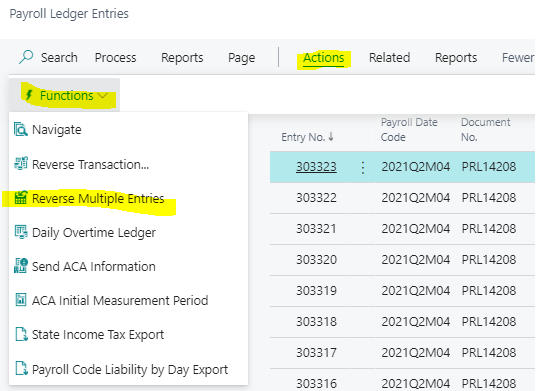Click 2021Q2M04 in row 303320

(415, 260)
